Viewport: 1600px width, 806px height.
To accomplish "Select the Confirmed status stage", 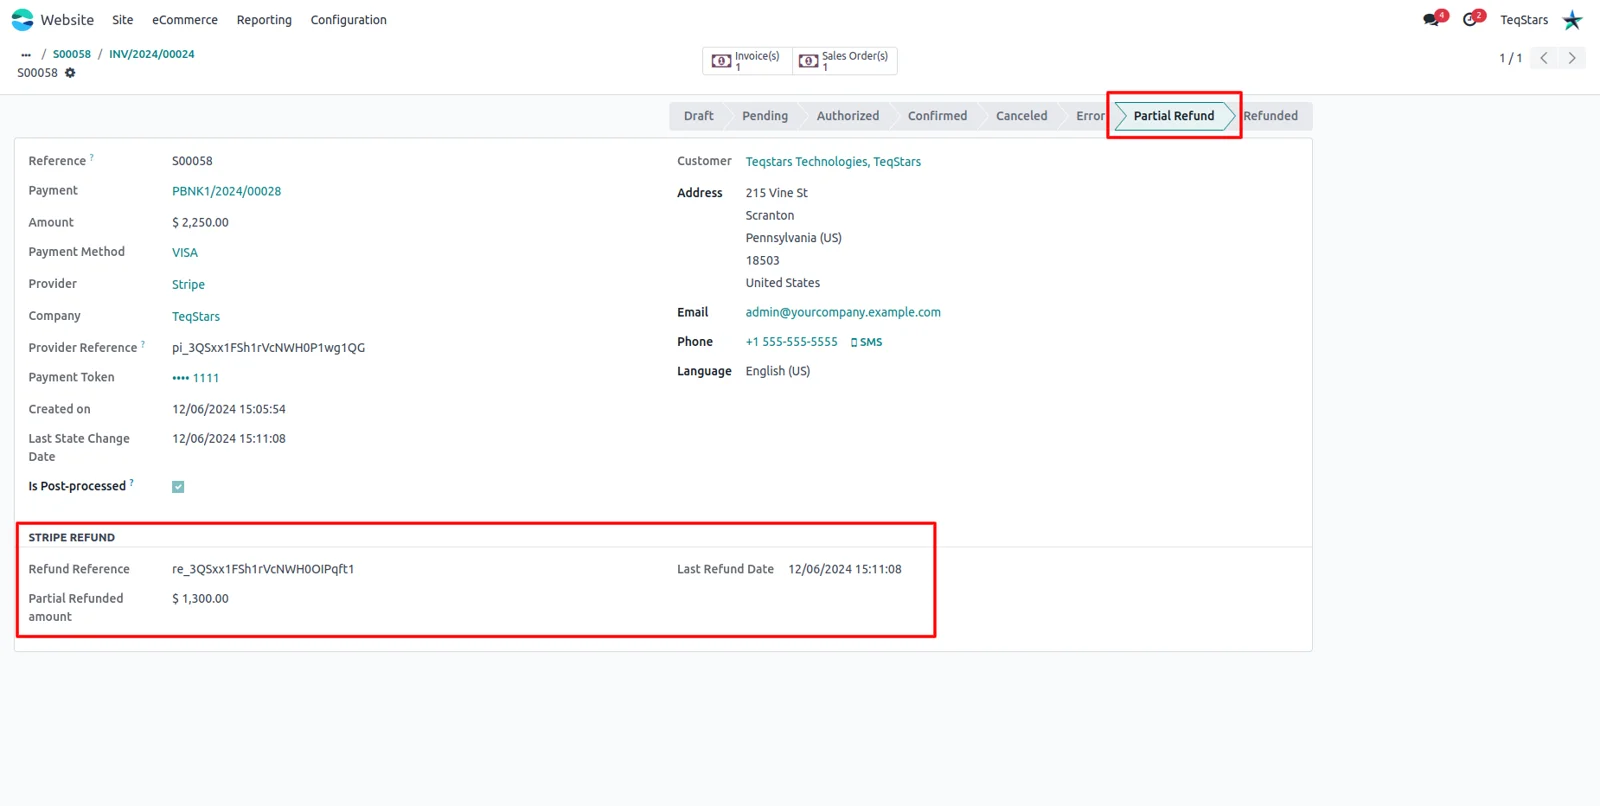I will pyautogui.click(x=937, y=116).
